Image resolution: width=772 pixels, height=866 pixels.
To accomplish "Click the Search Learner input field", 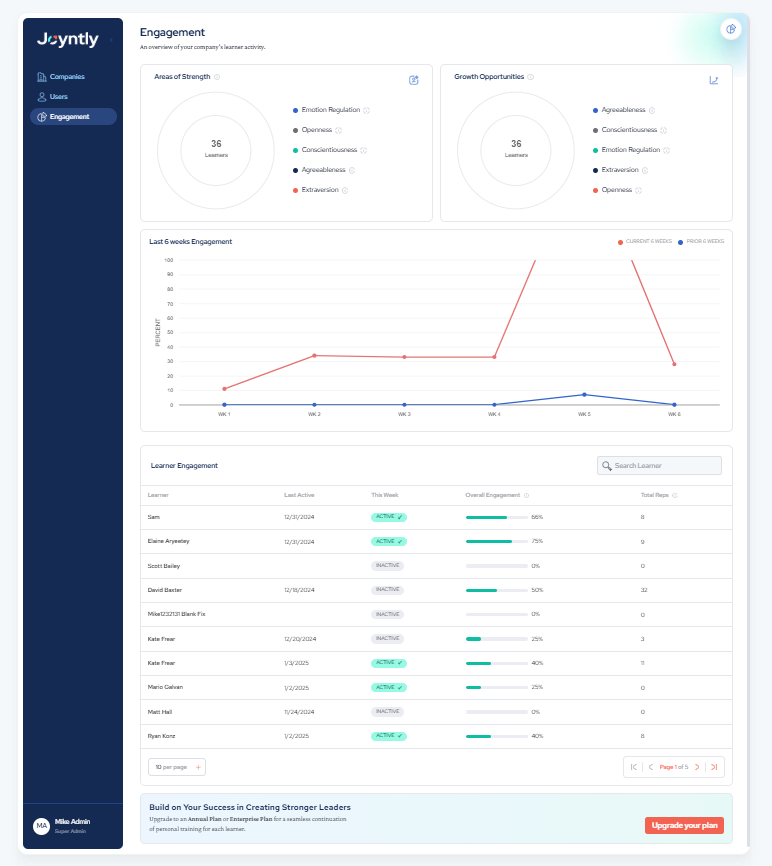I will [x=660, y=465].
